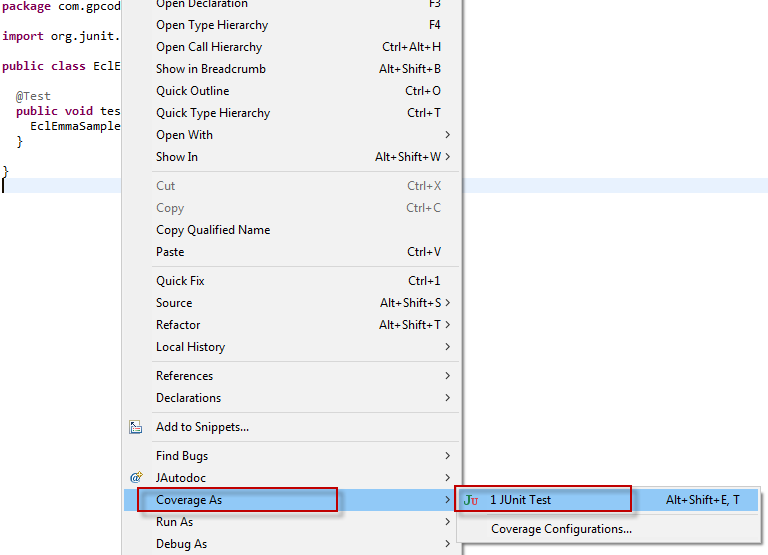The image size is (768, 555).
Task: Open Coverage Configurations dialog
Action: [x=561, y=529]
